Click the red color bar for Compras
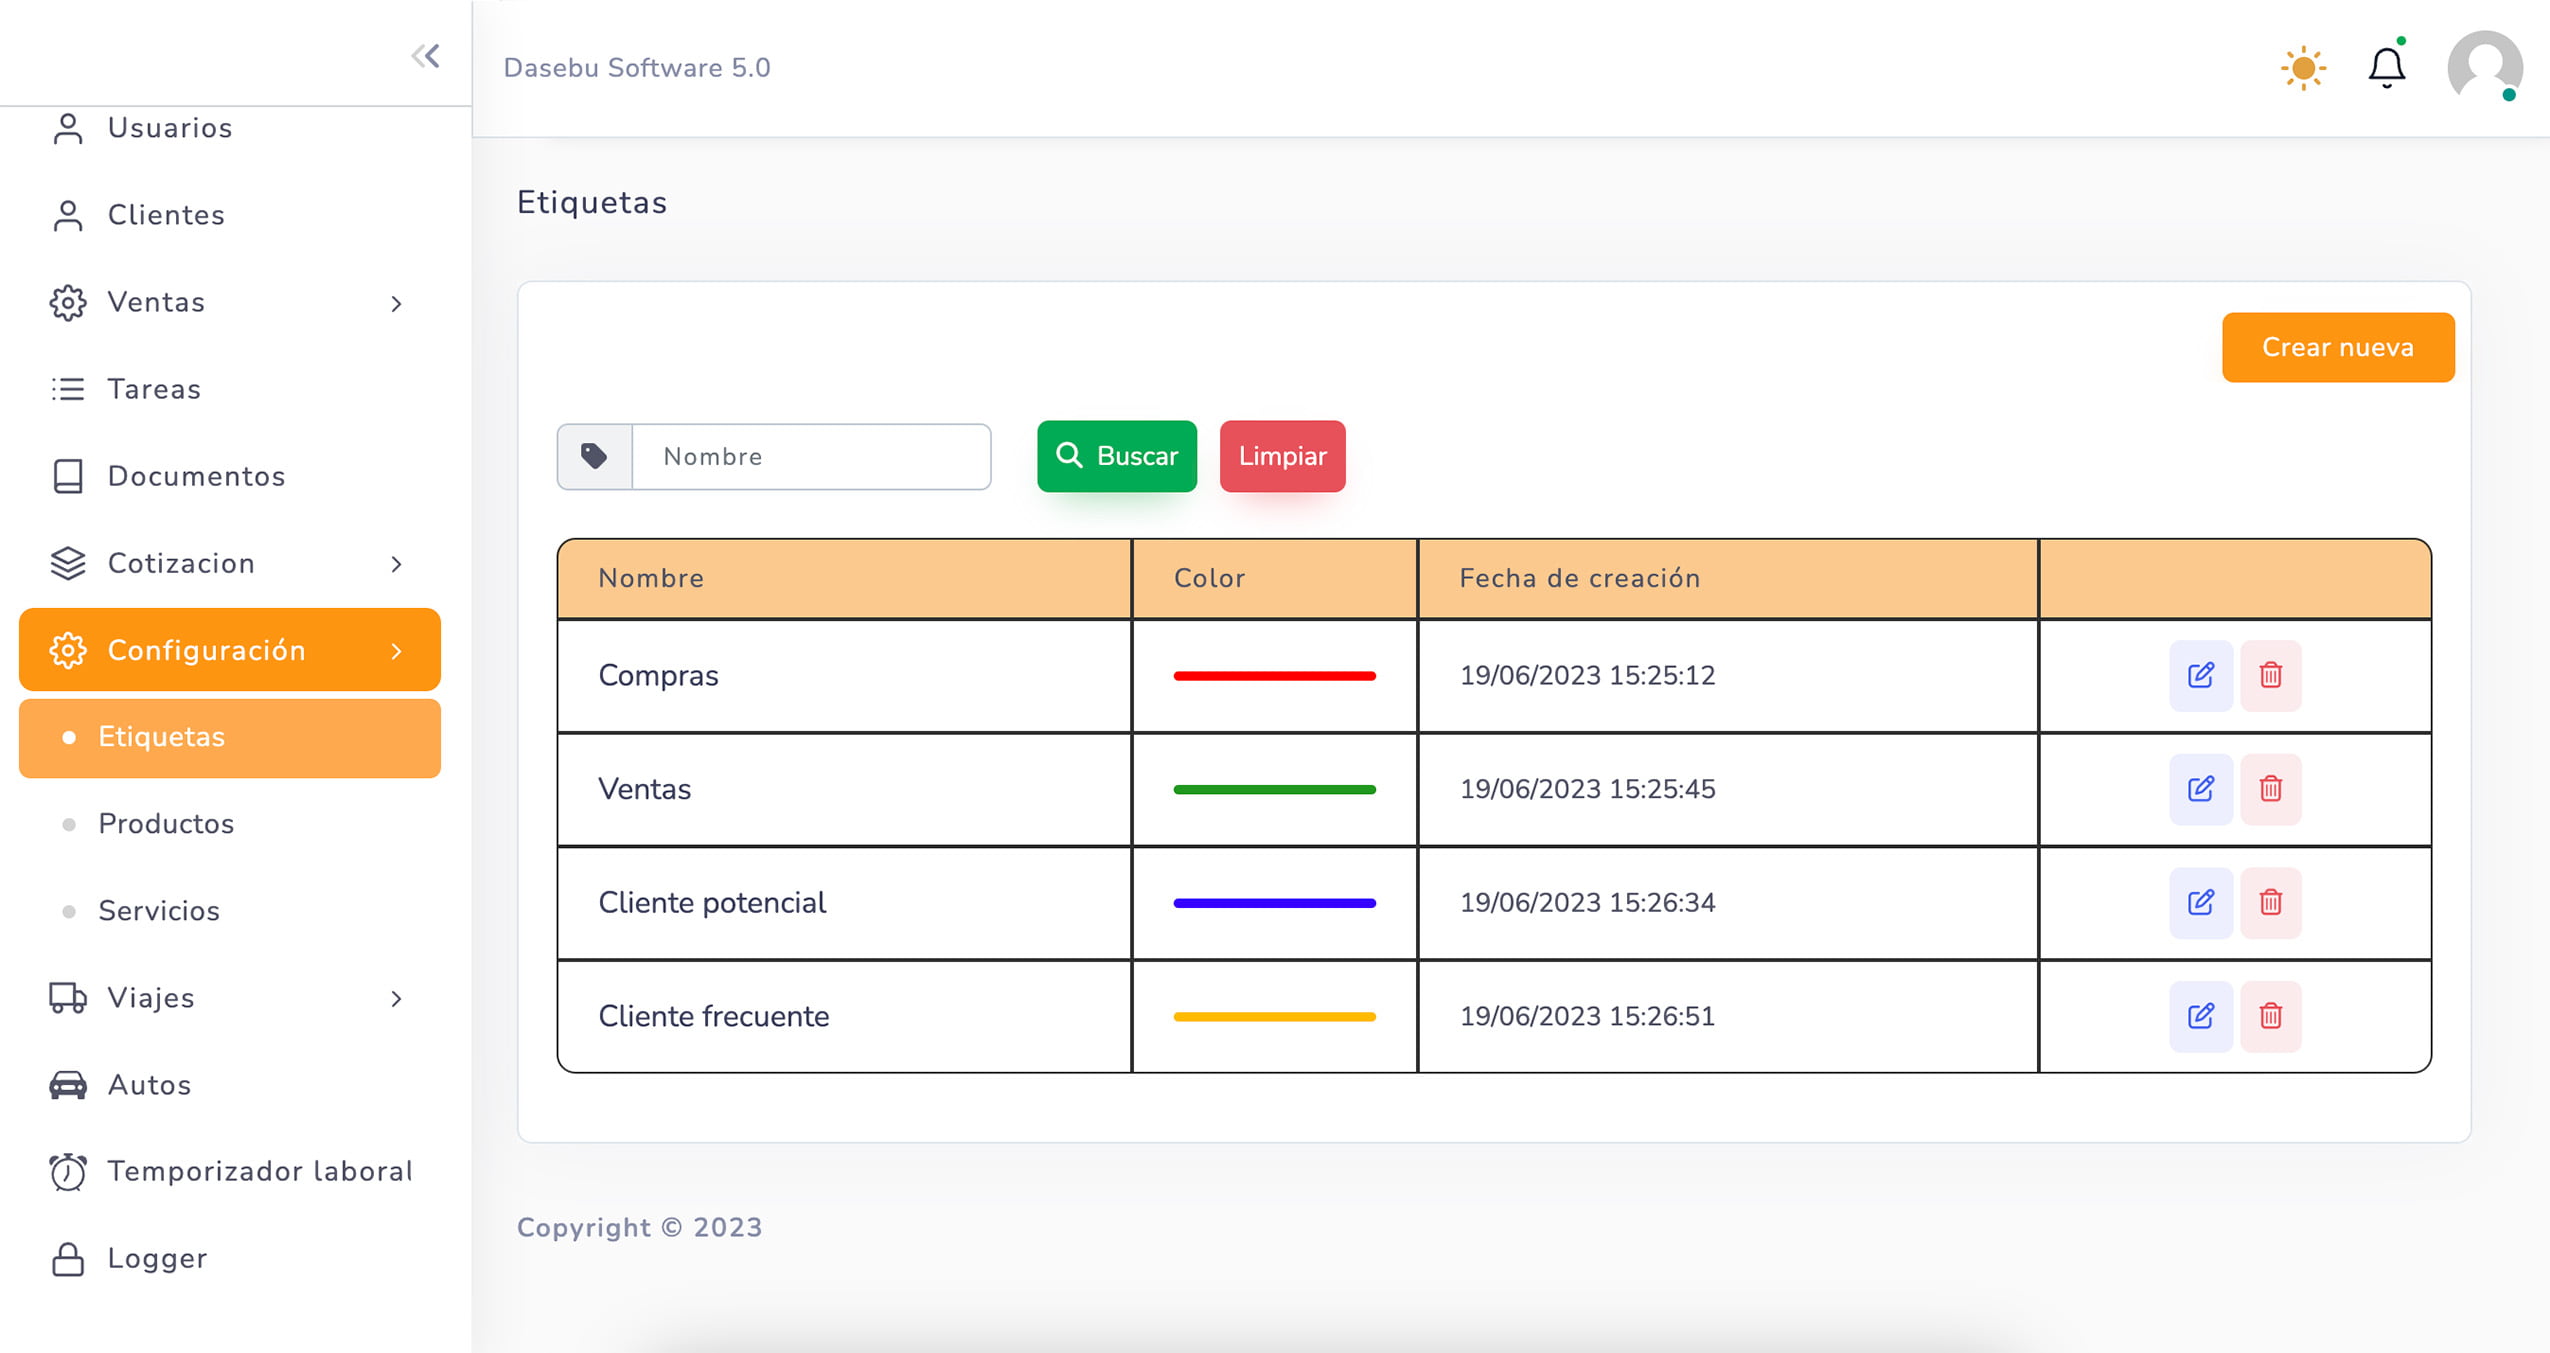2550x1353 pixels. [1274, 676]
